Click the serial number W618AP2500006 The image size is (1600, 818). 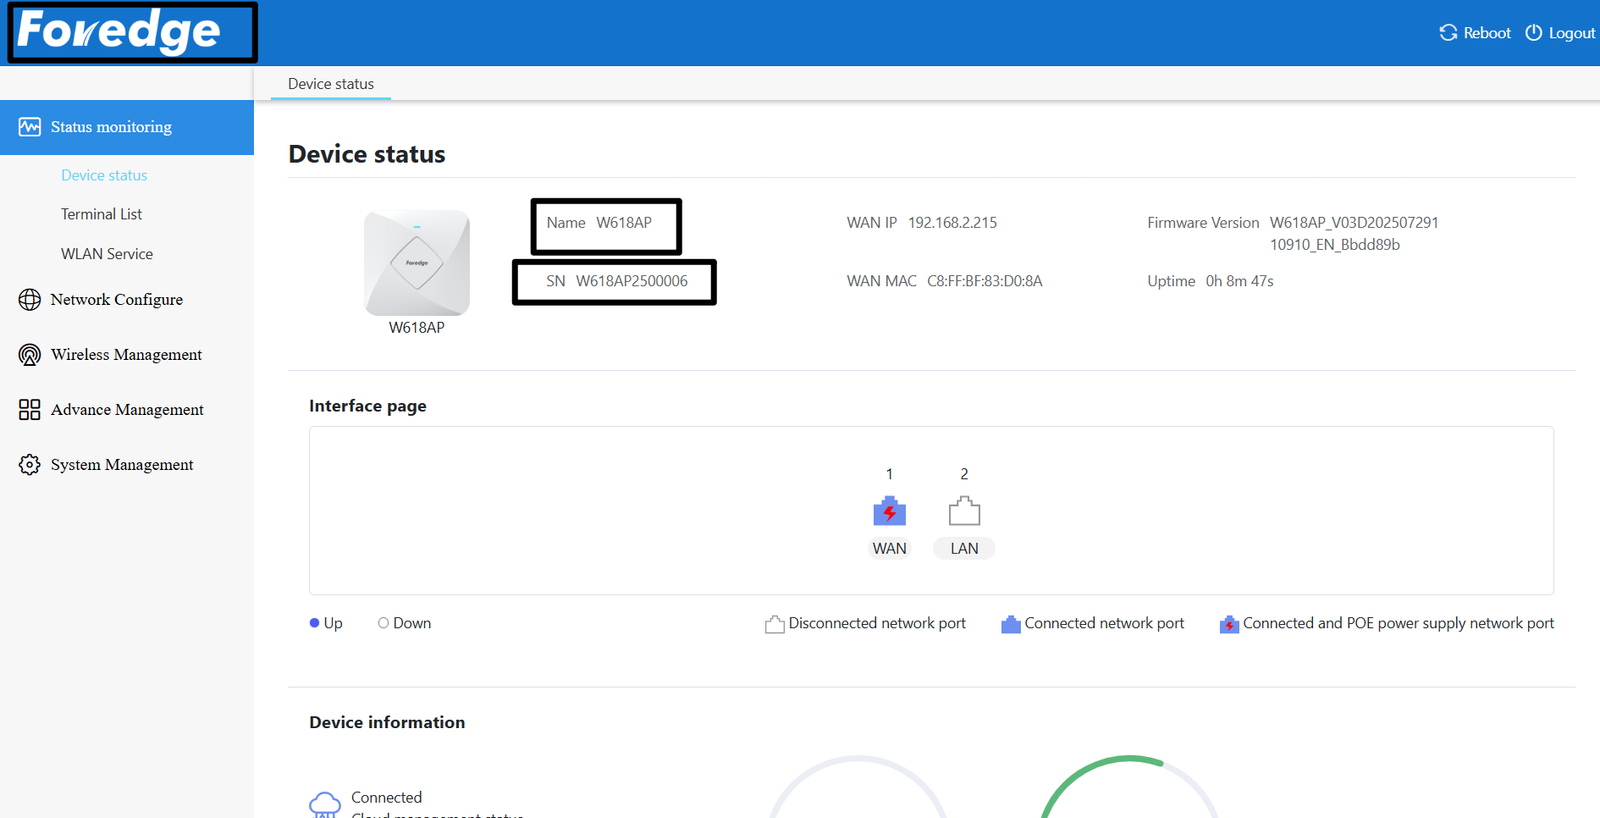[632, 281]
